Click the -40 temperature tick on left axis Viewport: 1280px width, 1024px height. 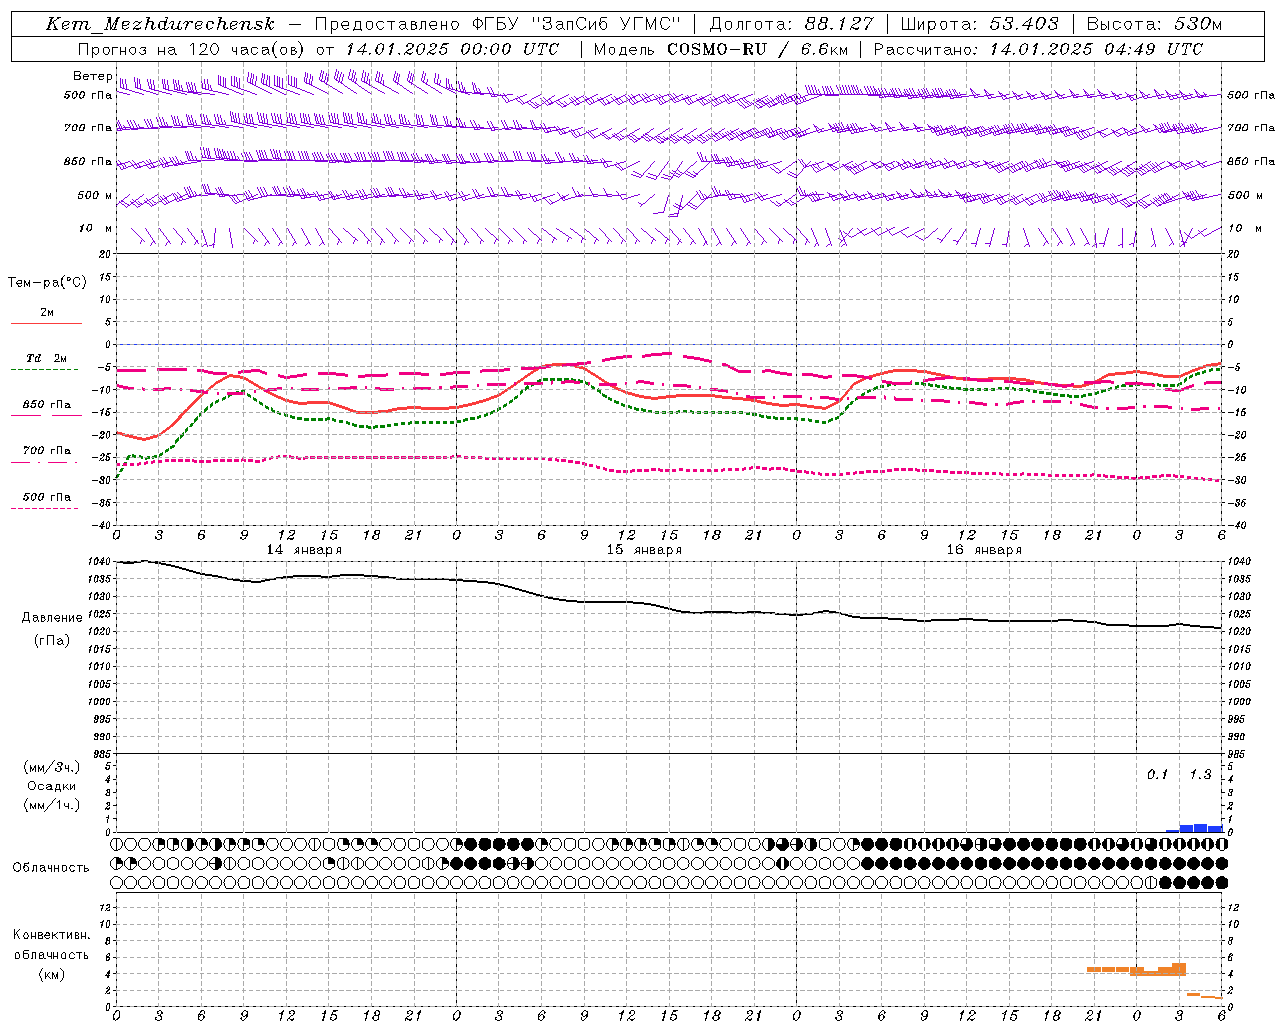(x=103, y=525)
